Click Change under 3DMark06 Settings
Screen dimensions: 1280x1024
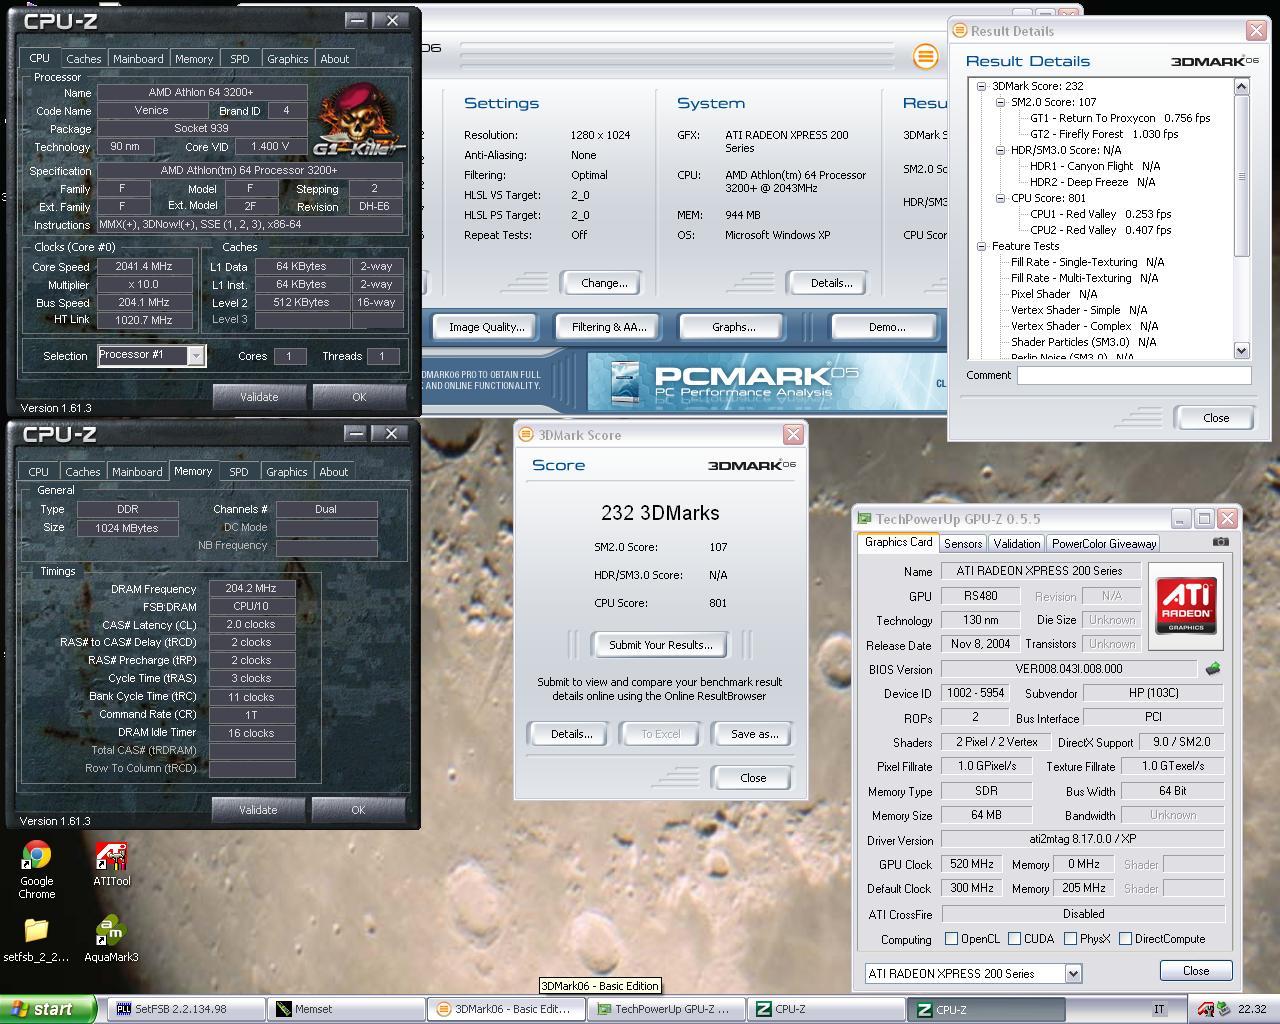tap(604, 283)
